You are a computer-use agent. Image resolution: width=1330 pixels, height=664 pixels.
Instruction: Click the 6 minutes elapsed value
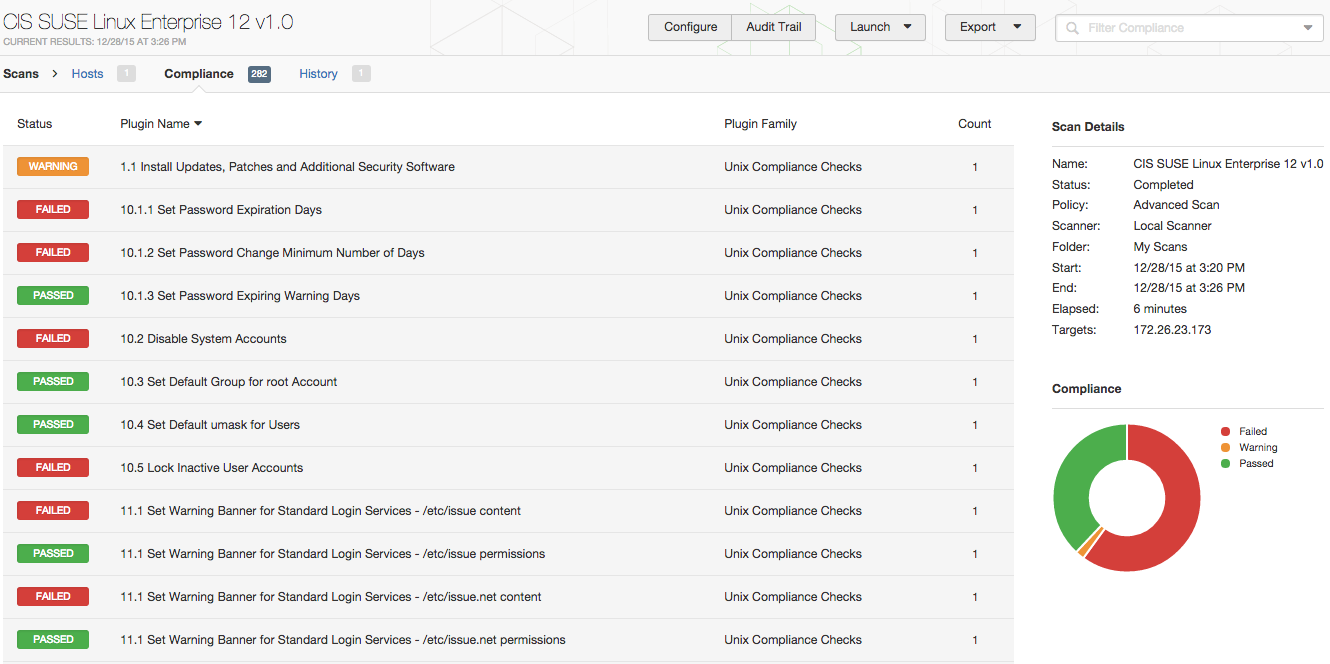pyautogui.click(x=1160, y=309)
